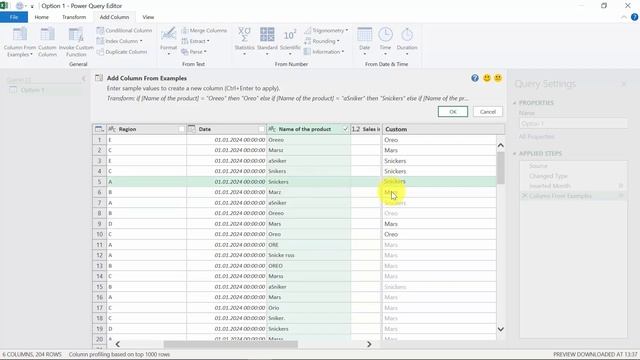This screenshot has height=360, width=640.
Task: Select Custom cell in row 1 'Oreo'
Action: click(x=439, y=140)
